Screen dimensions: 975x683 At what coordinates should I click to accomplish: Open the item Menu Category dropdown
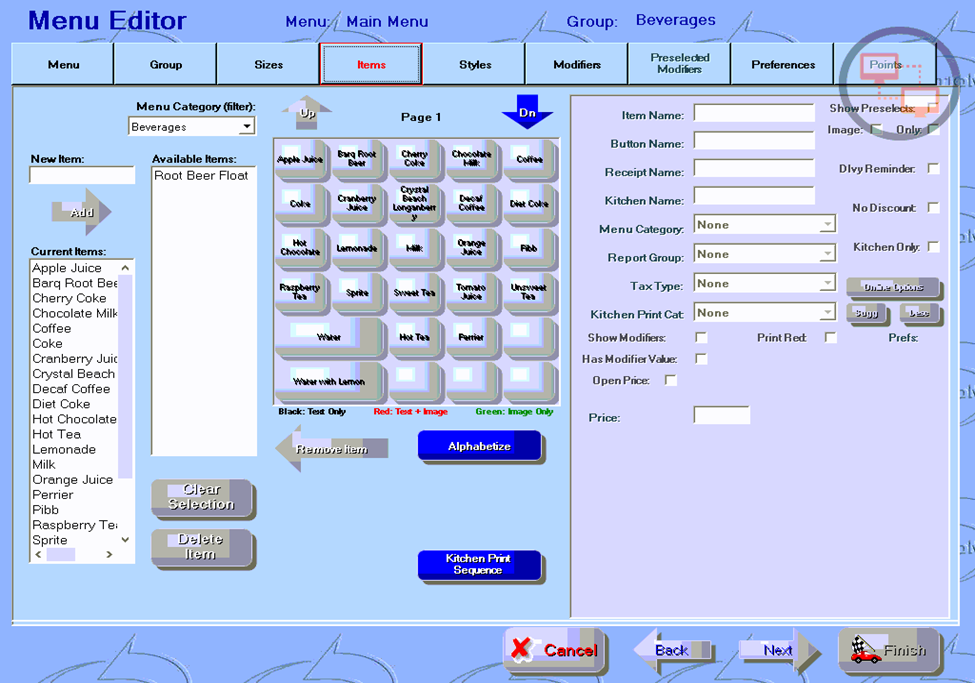(x=827, y=225)
